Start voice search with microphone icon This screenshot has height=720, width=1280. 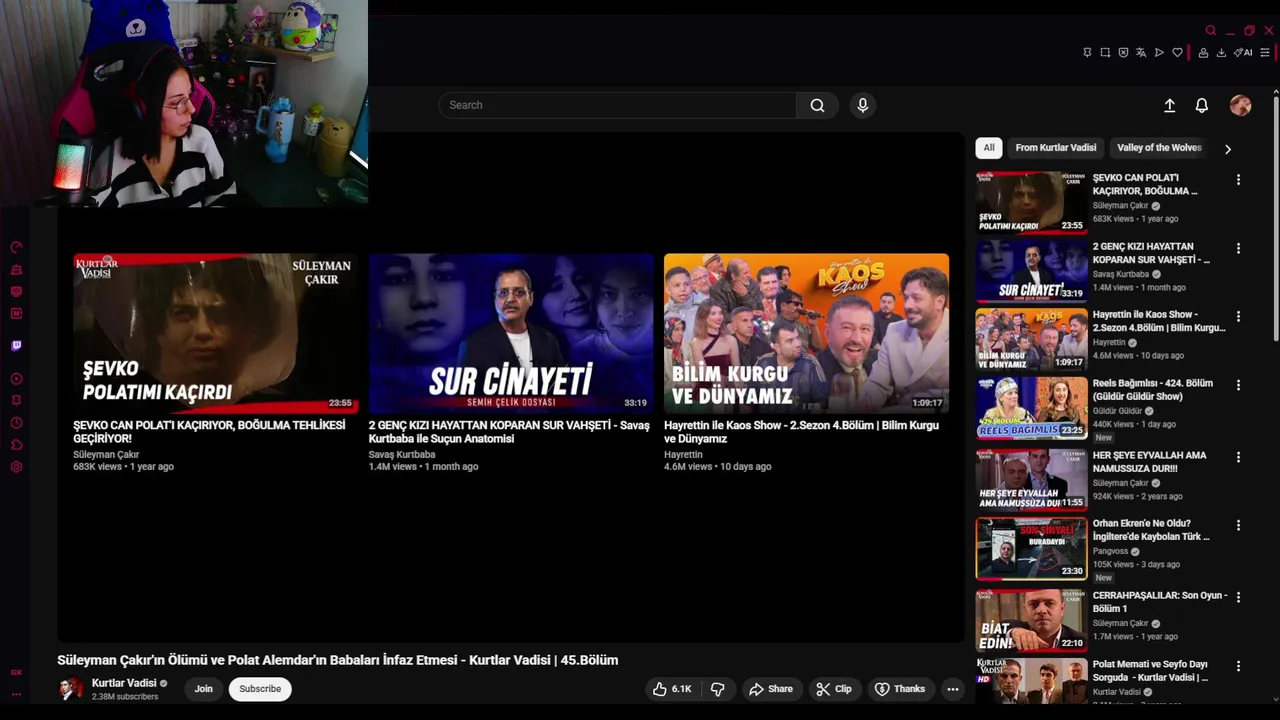coord(862,105)
